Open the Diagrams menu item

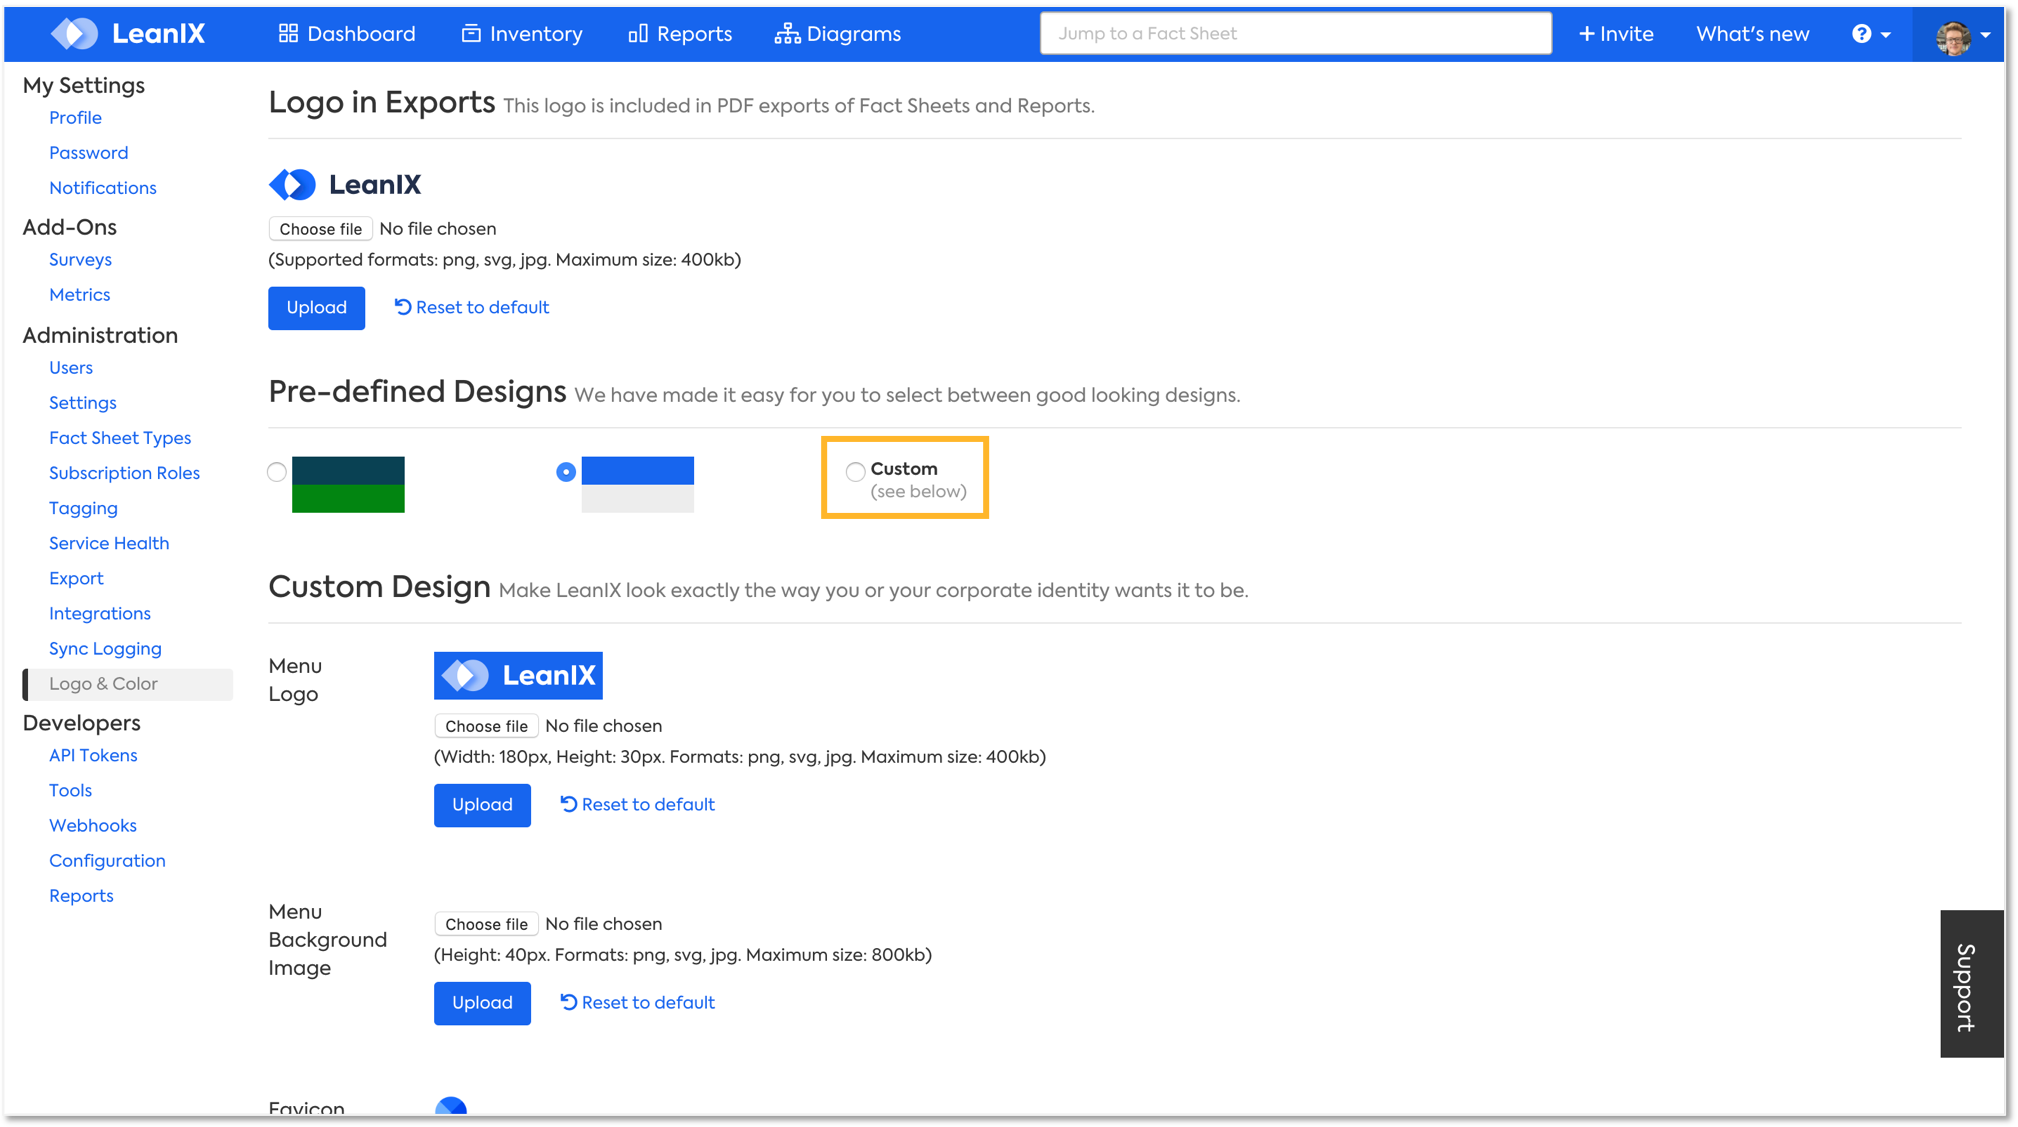[x=838, y=34]
